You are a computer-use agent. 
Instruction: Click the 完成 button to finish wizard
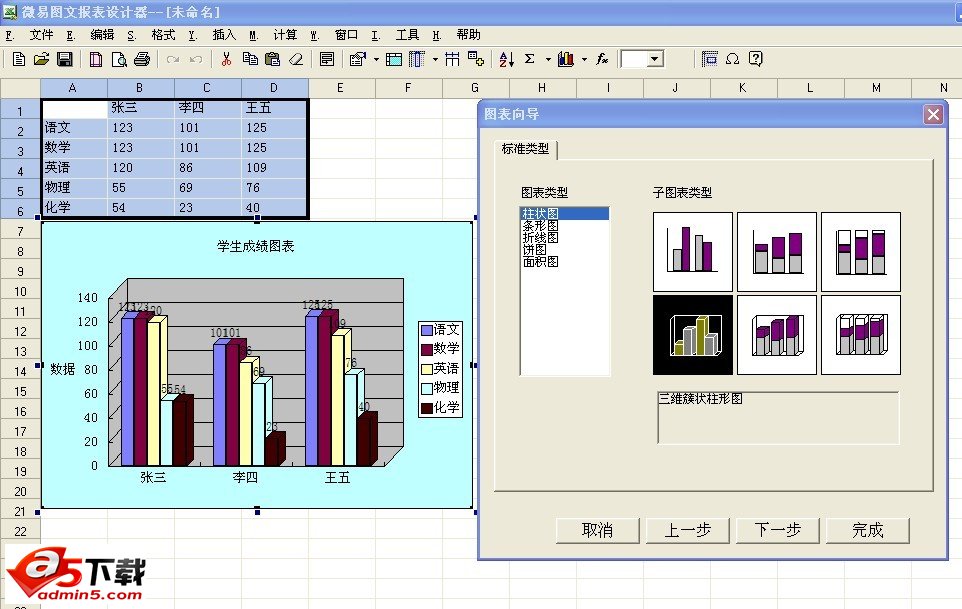tap(867, 530)
